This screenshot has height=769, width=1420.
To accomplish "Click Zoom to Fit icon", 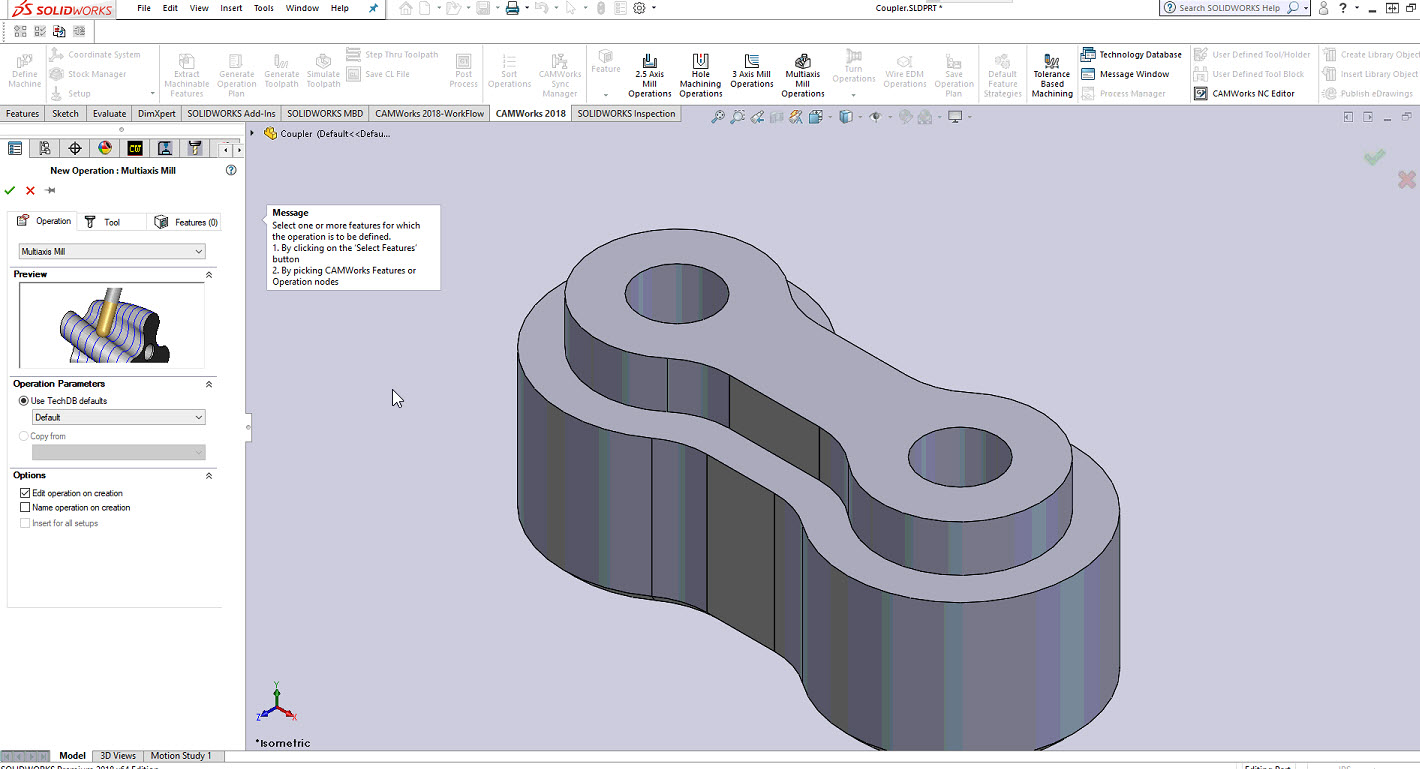I will (x=718, y=117).
